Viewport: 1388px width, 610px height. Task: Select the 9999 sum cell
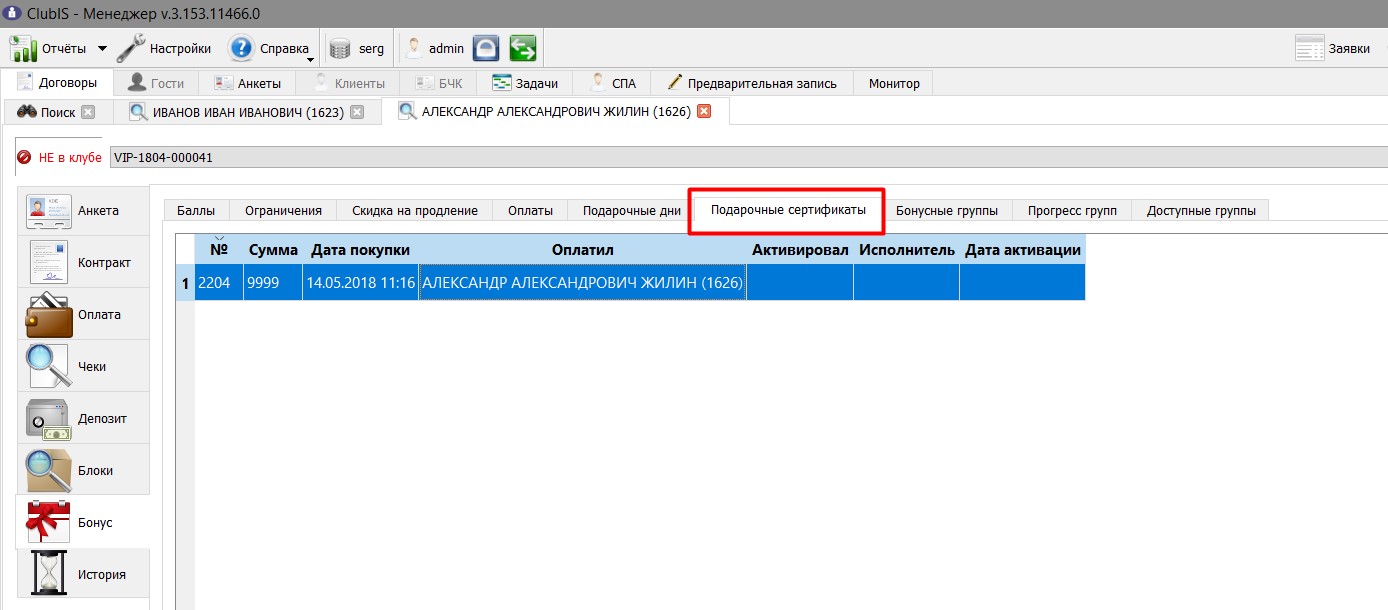(x=273, y=283)
